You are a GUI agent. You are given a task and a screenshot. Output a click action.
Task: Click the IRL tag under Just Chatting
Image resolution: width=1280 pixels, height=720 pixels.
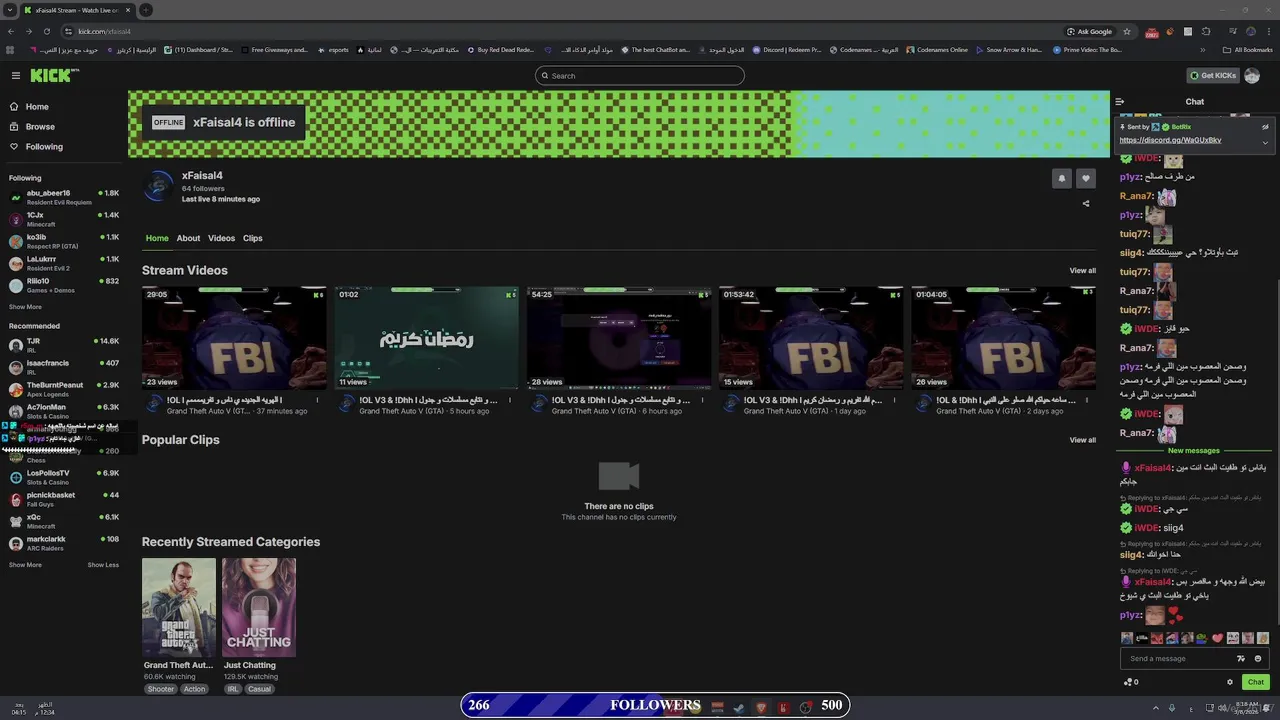233,689
